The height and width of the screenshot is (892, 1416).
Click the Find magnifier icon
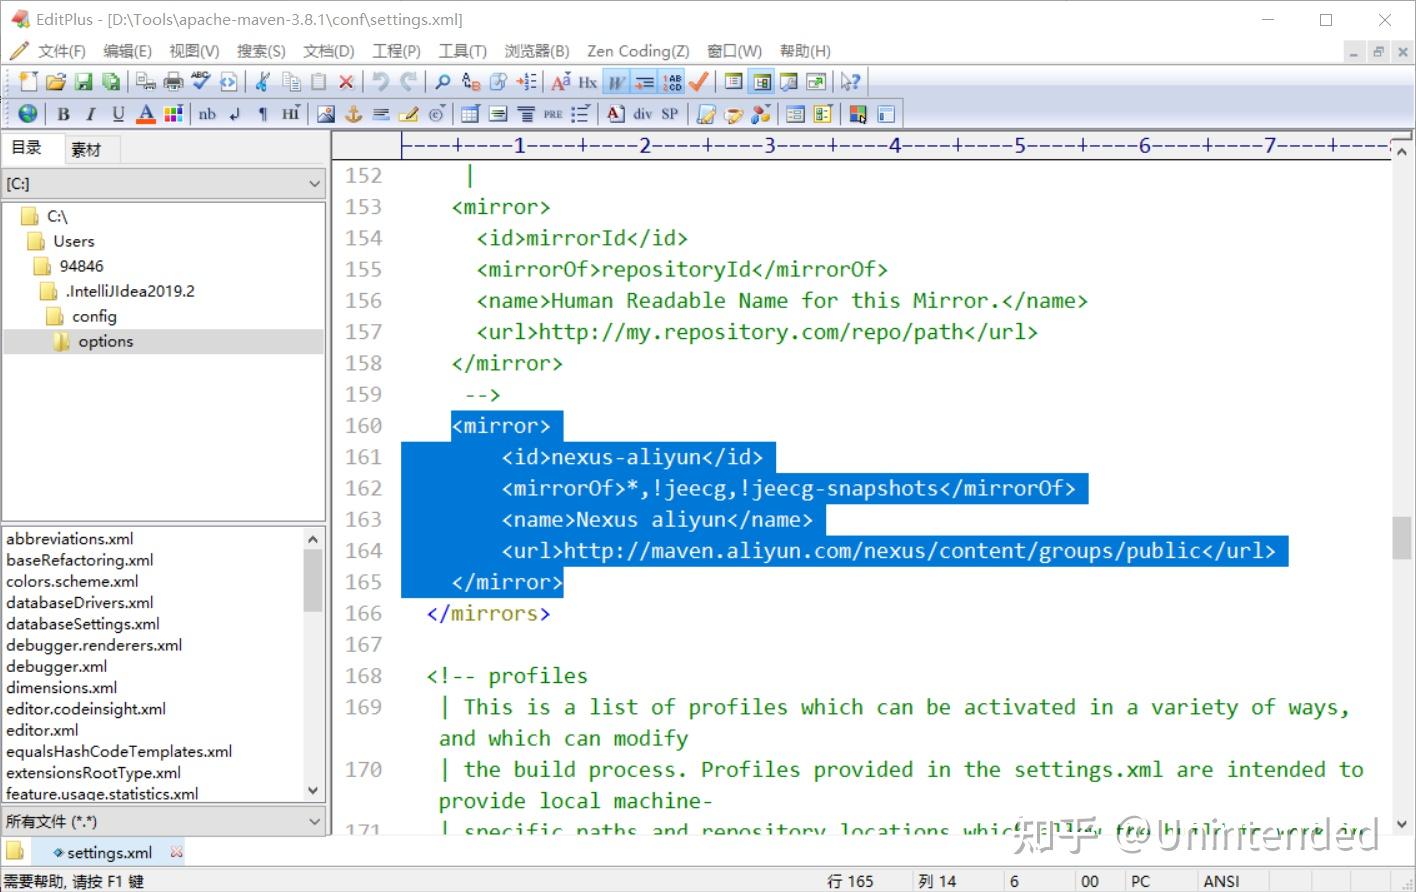pyautogui.click(x=443, y=82)
